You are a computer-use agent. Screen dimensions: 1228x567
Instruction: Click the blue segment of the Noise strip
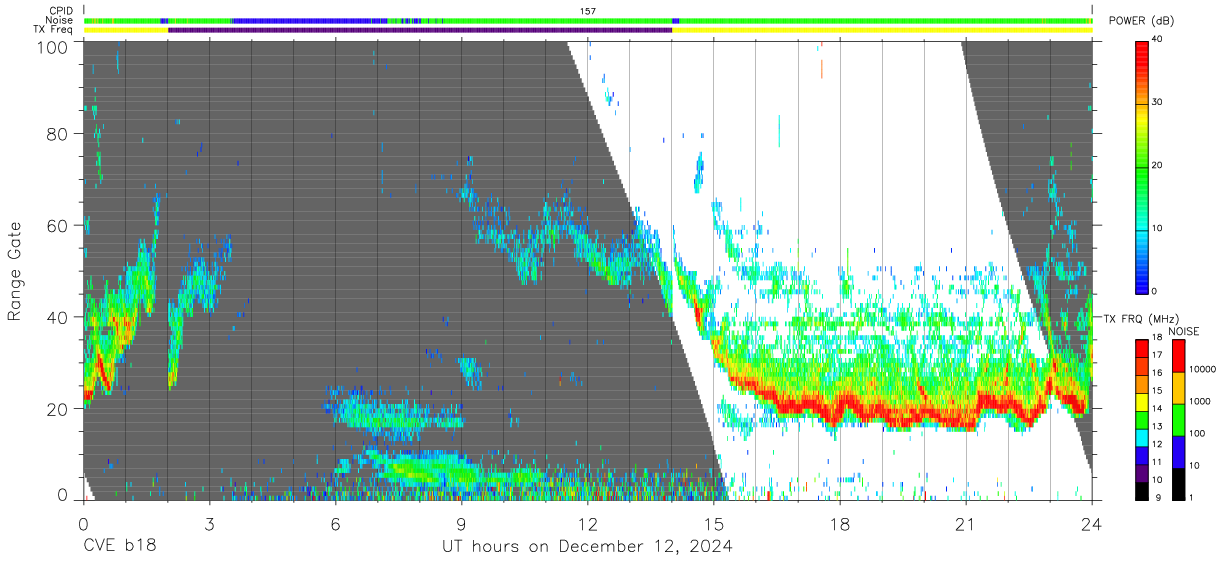(x=310, y=20)
